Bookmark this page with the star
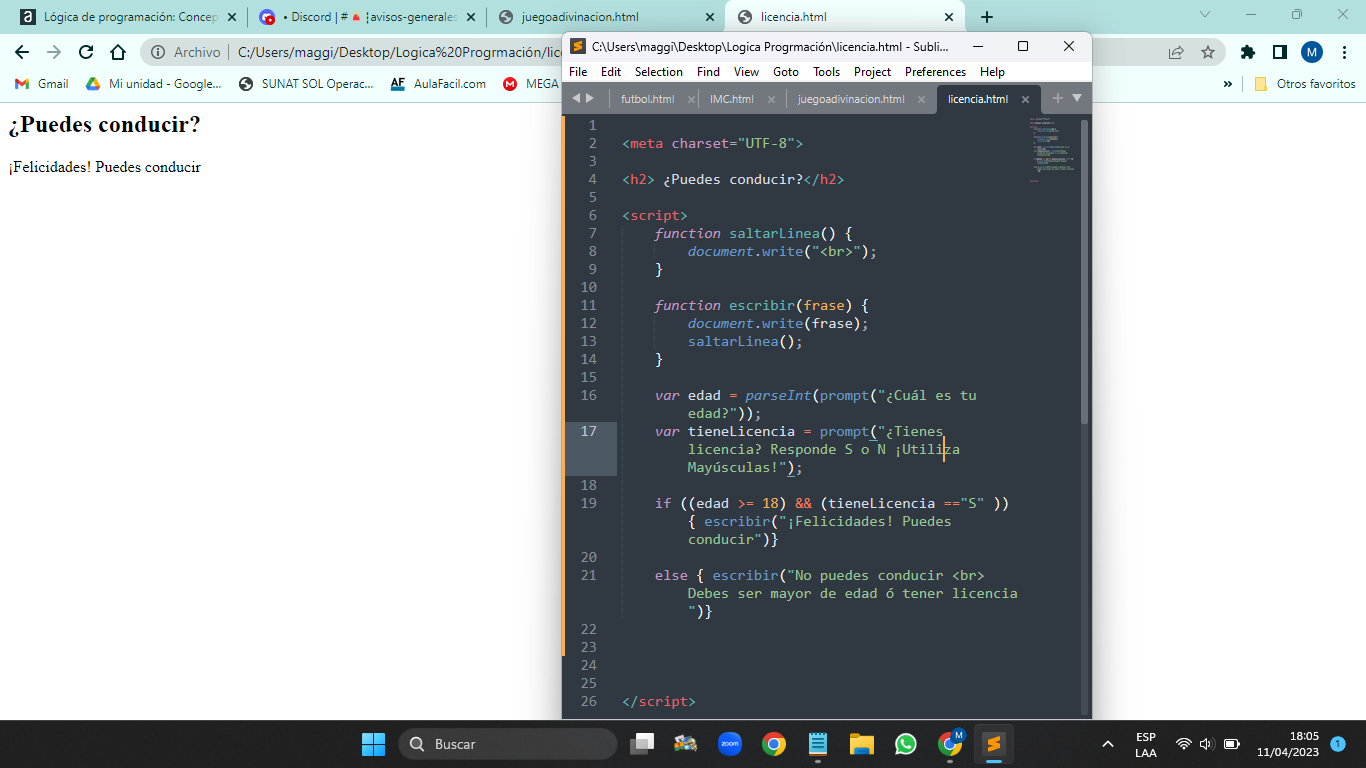 click(1208, 52)
